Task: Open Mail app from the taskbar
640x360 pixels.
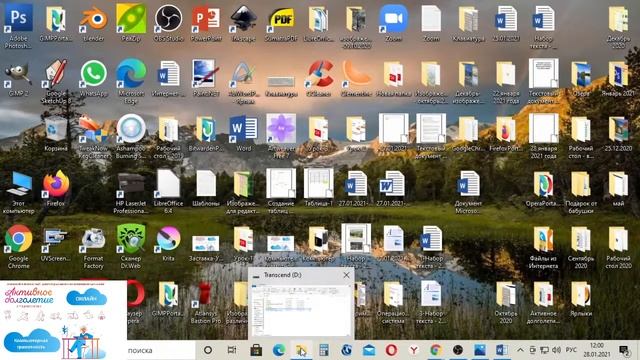Action: [x=369, y=350]
